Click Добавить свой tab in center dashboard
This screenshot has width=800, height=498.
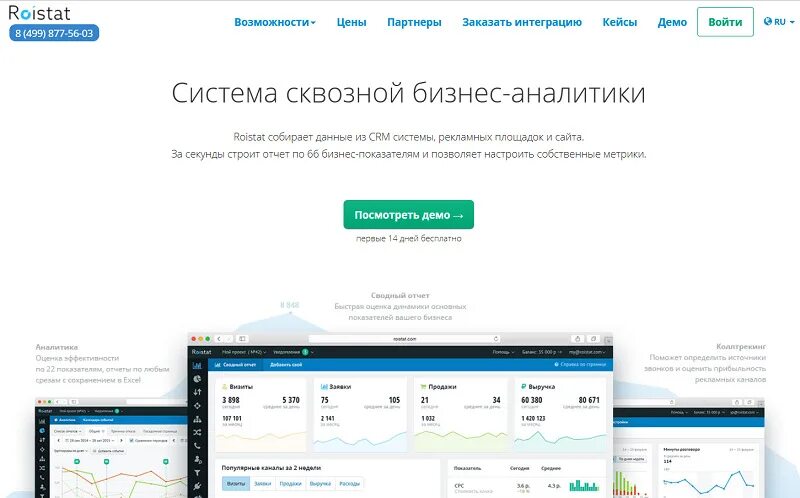tap(286, 365)
